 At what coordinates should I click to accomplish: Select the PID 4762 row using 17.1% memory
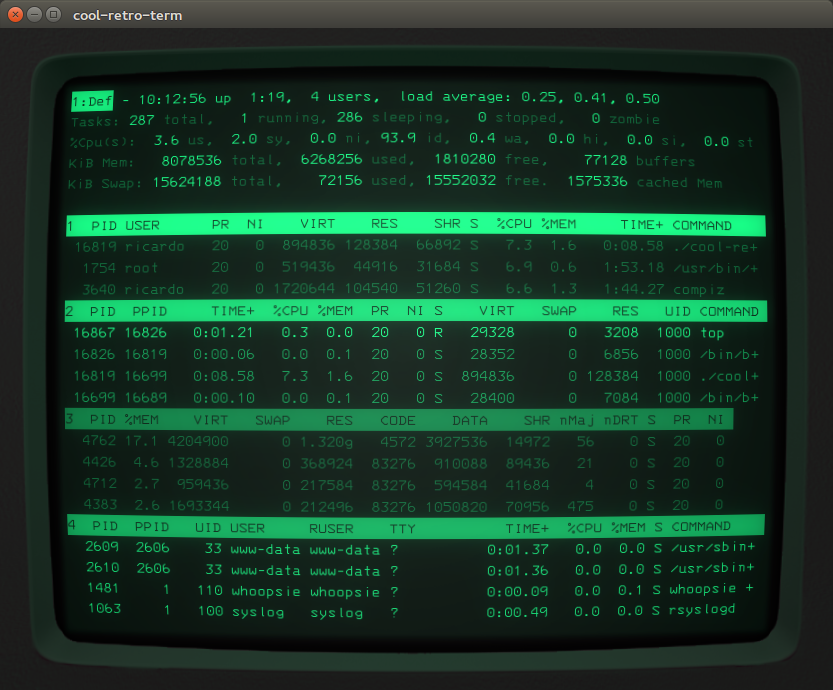pos(400,441)
